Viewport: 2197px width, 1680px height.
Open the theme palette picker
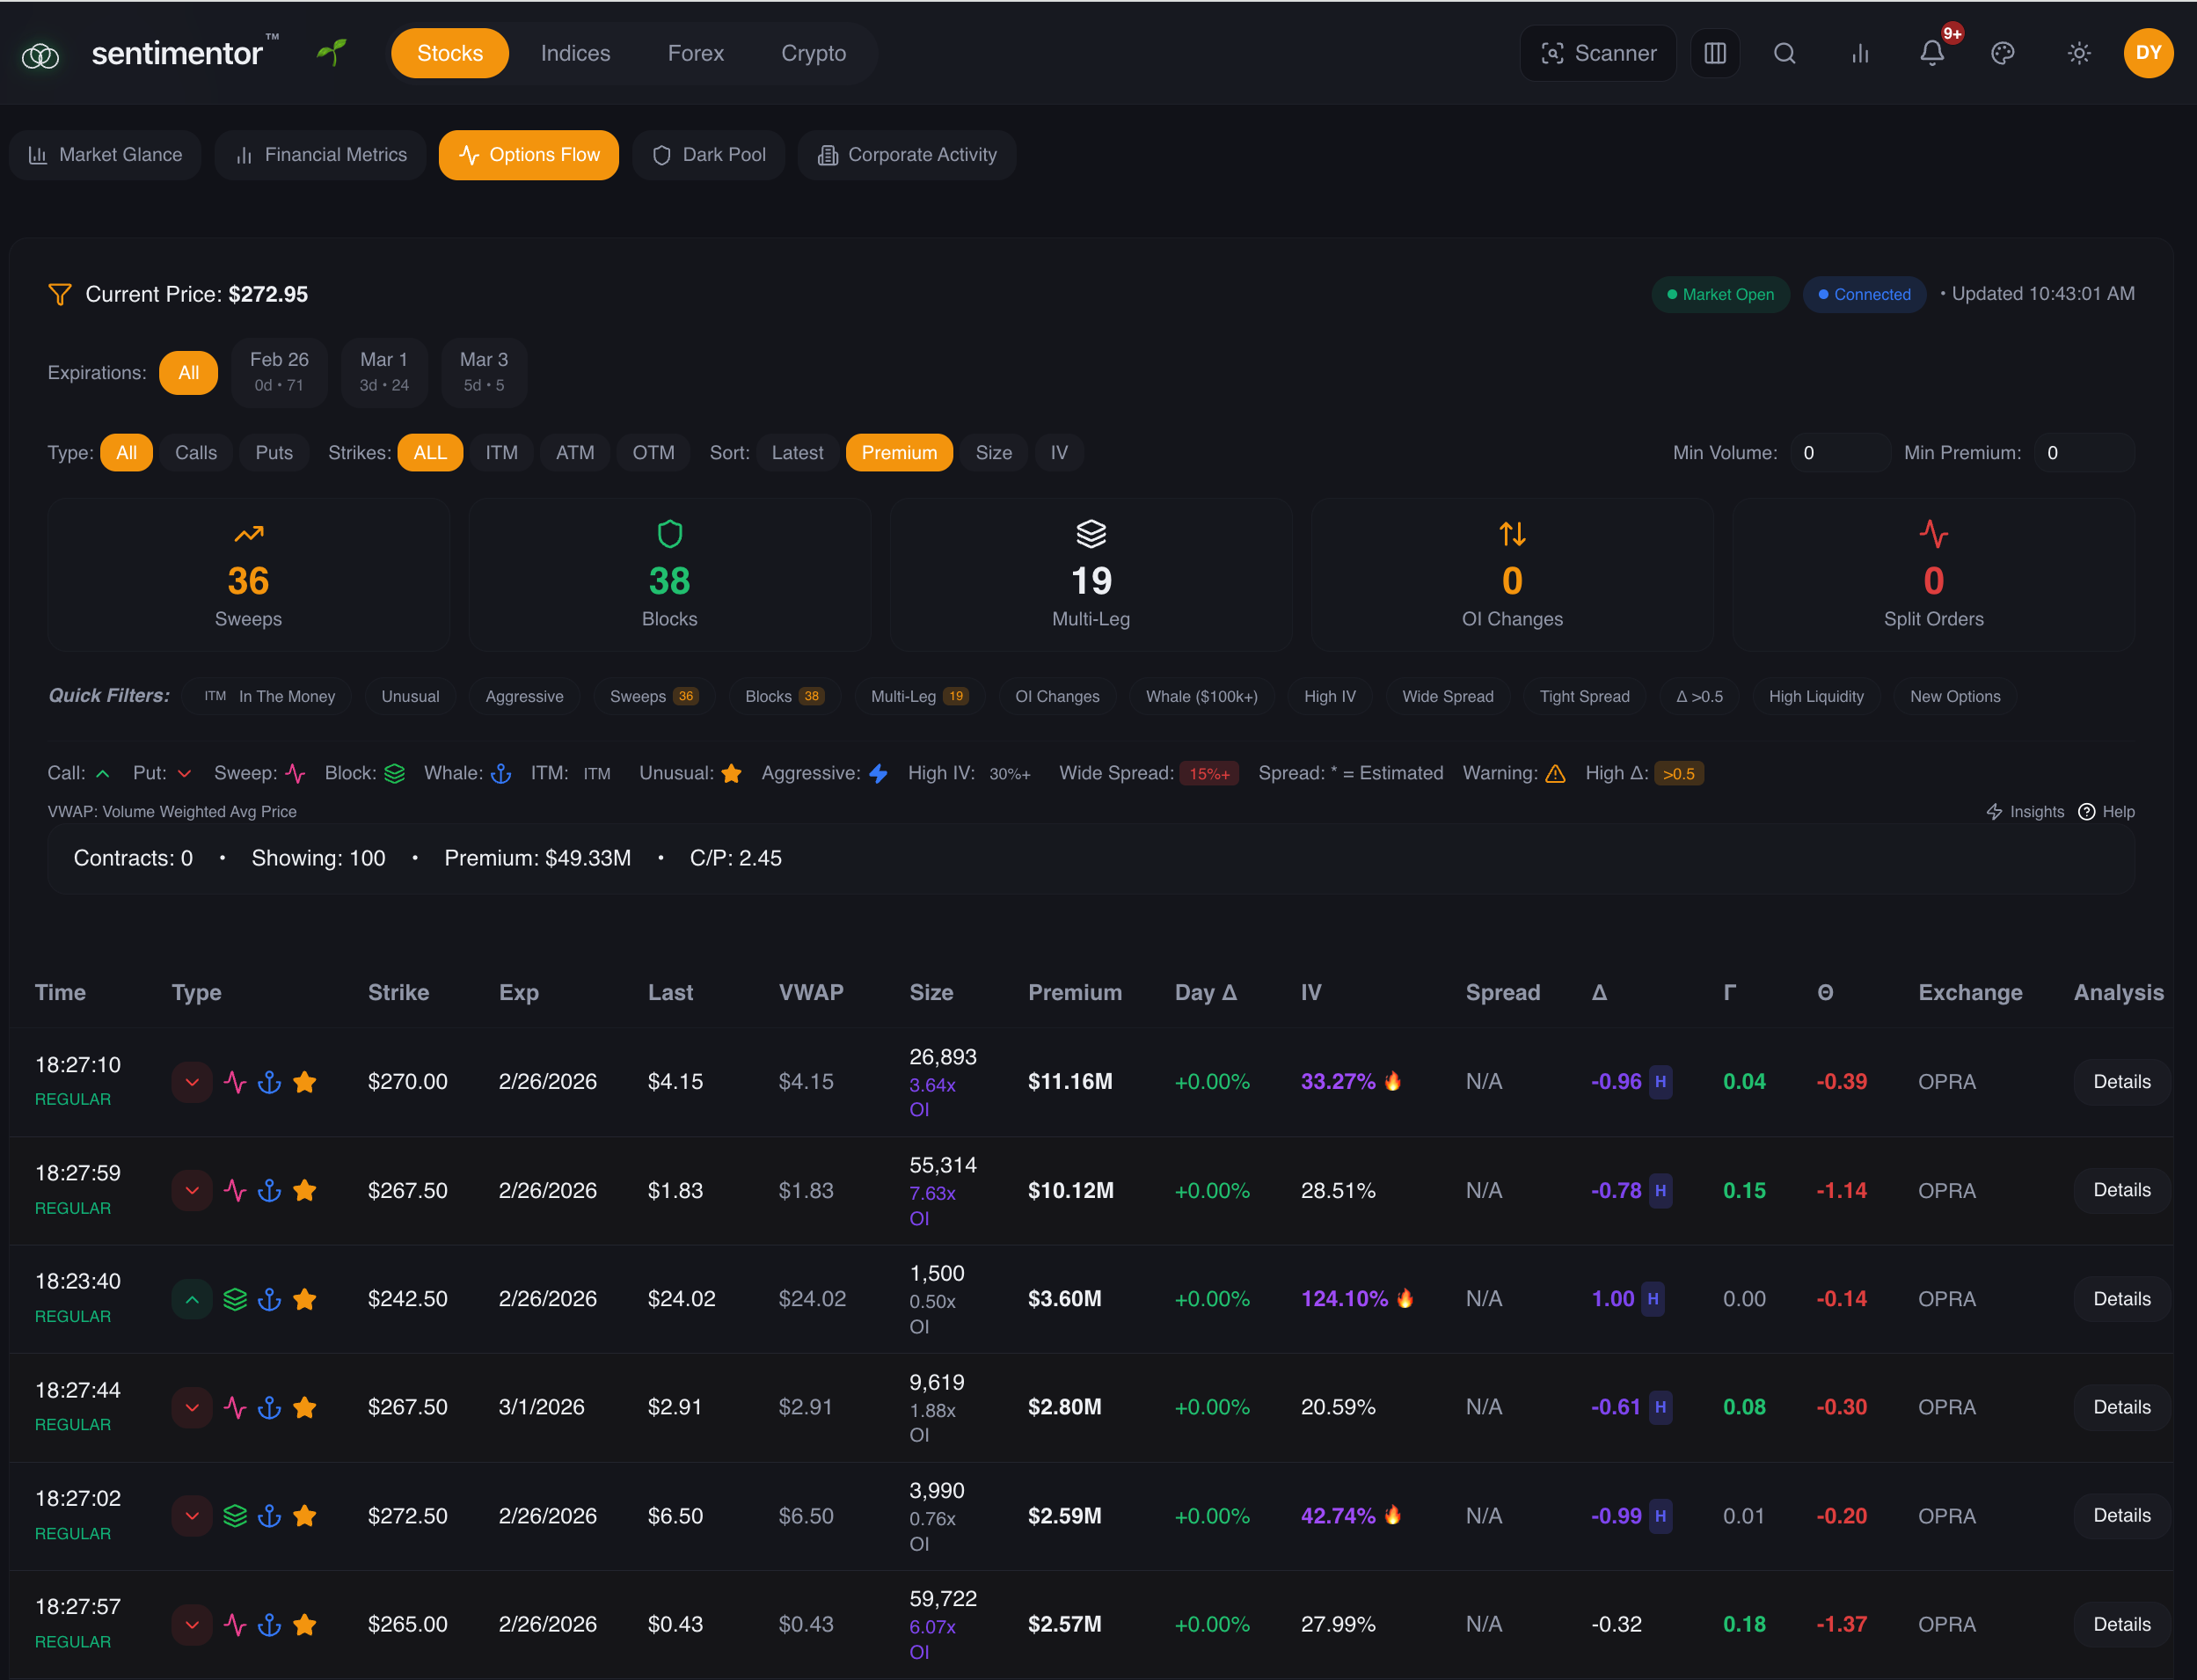coord(2002,53)
